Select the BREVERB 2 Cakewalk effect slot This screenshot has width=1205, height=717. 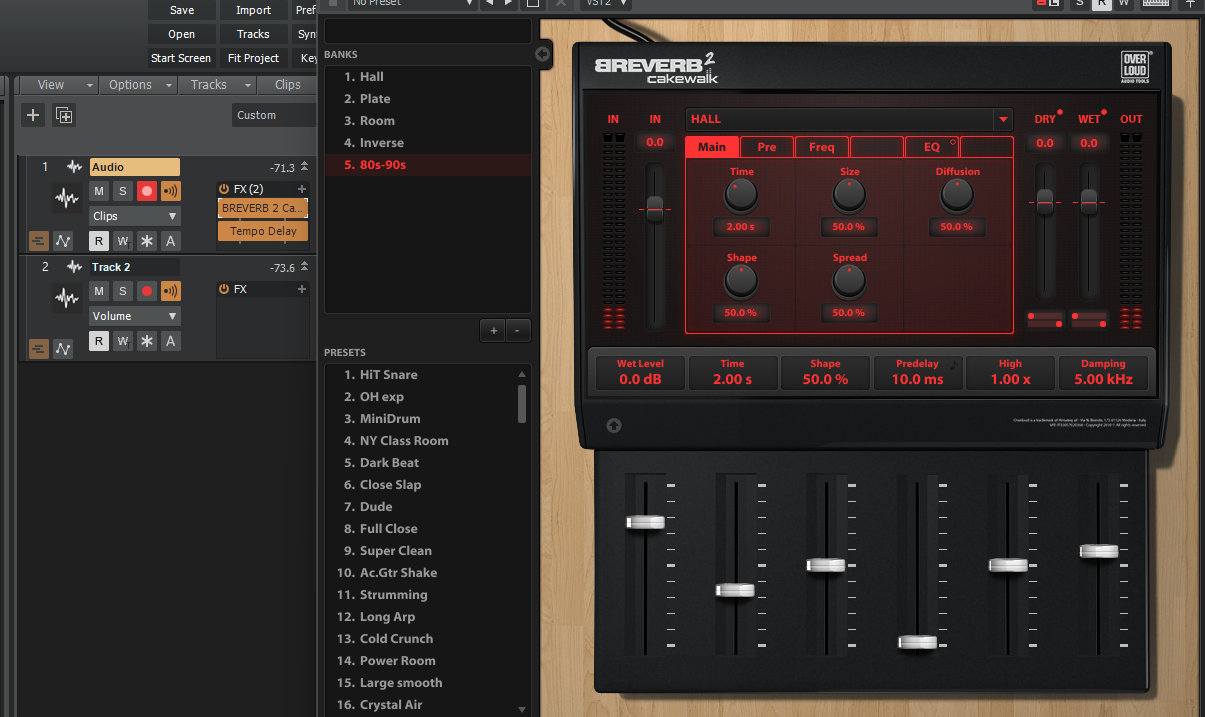(263, 208)
